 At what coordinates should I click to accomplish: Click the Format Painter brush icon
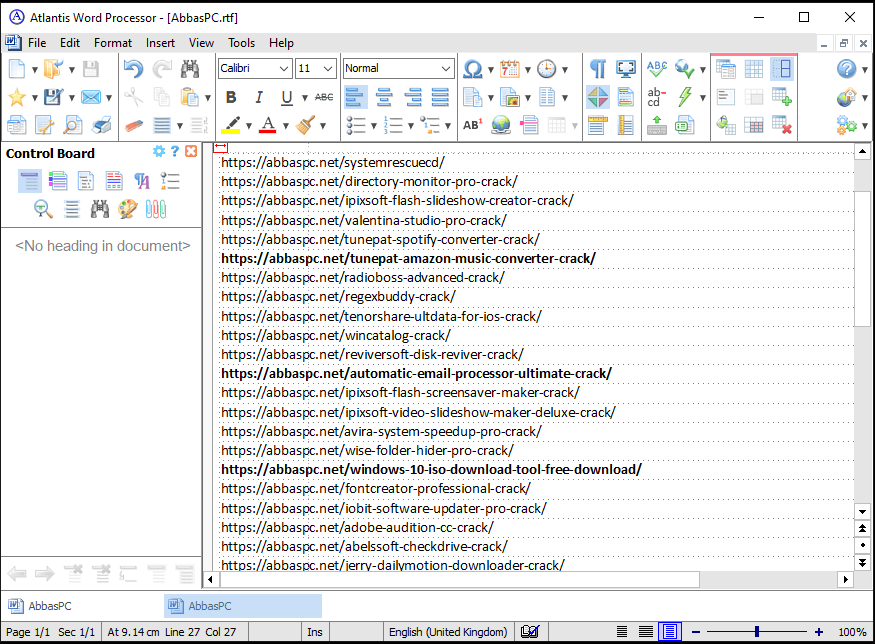(x=305, y=125)
